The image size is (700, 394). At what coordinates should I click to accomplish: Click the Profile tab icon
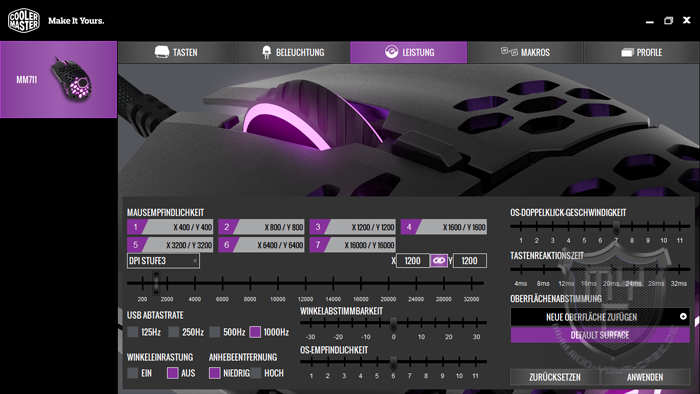coord(627,52)
